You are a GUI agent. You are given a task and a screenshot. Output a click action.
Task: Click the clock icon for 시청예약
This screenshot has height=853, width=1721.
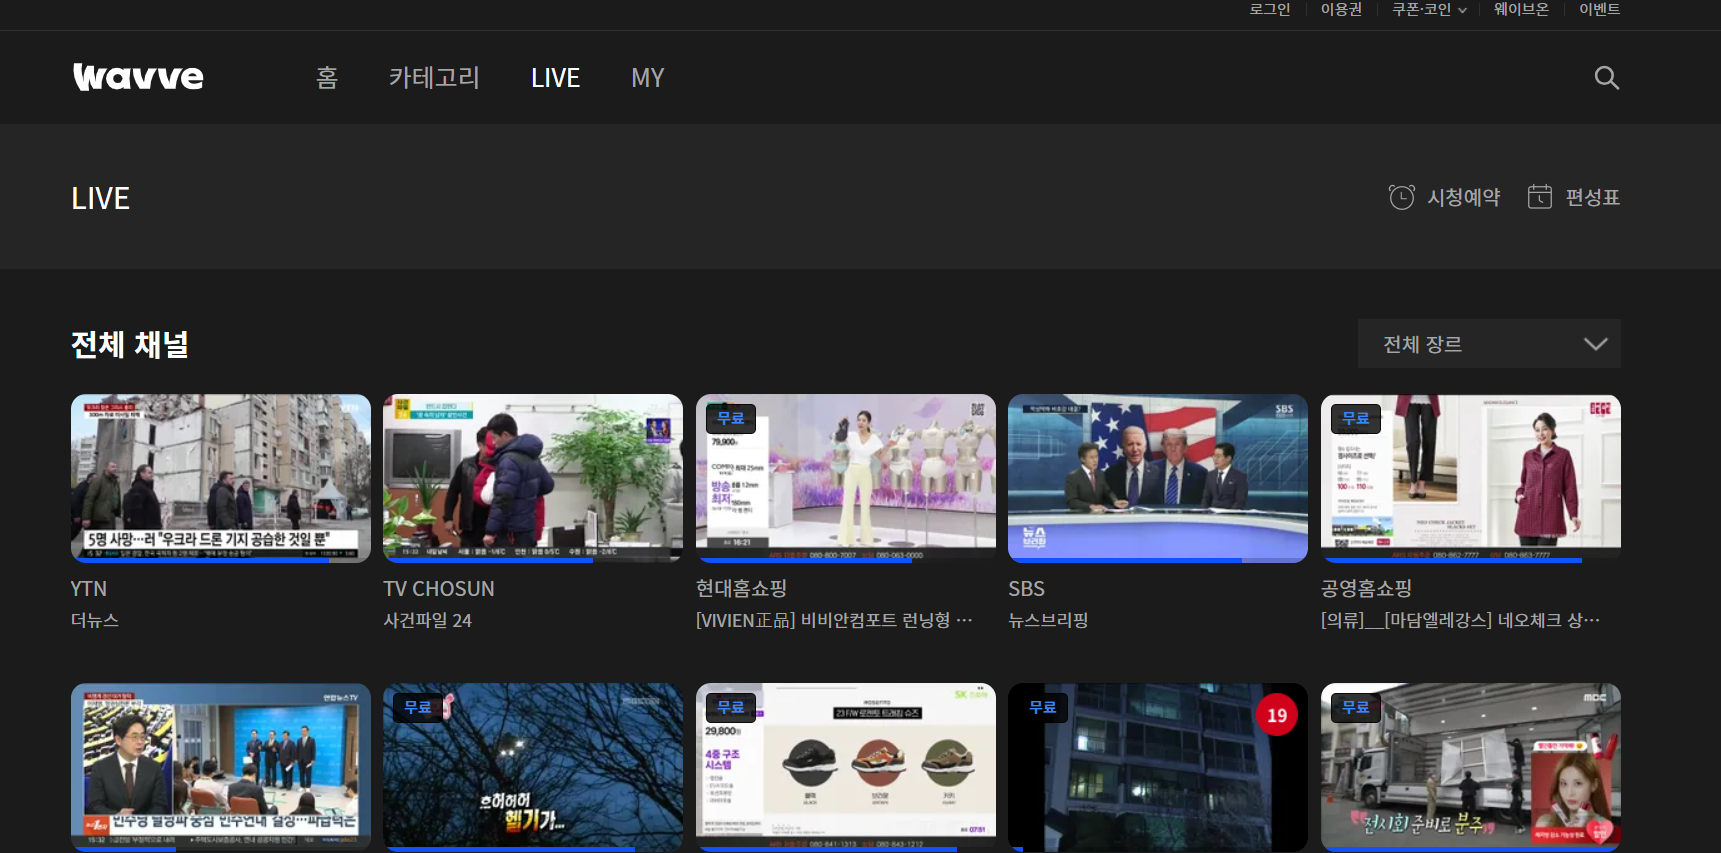coord(1401,197)
